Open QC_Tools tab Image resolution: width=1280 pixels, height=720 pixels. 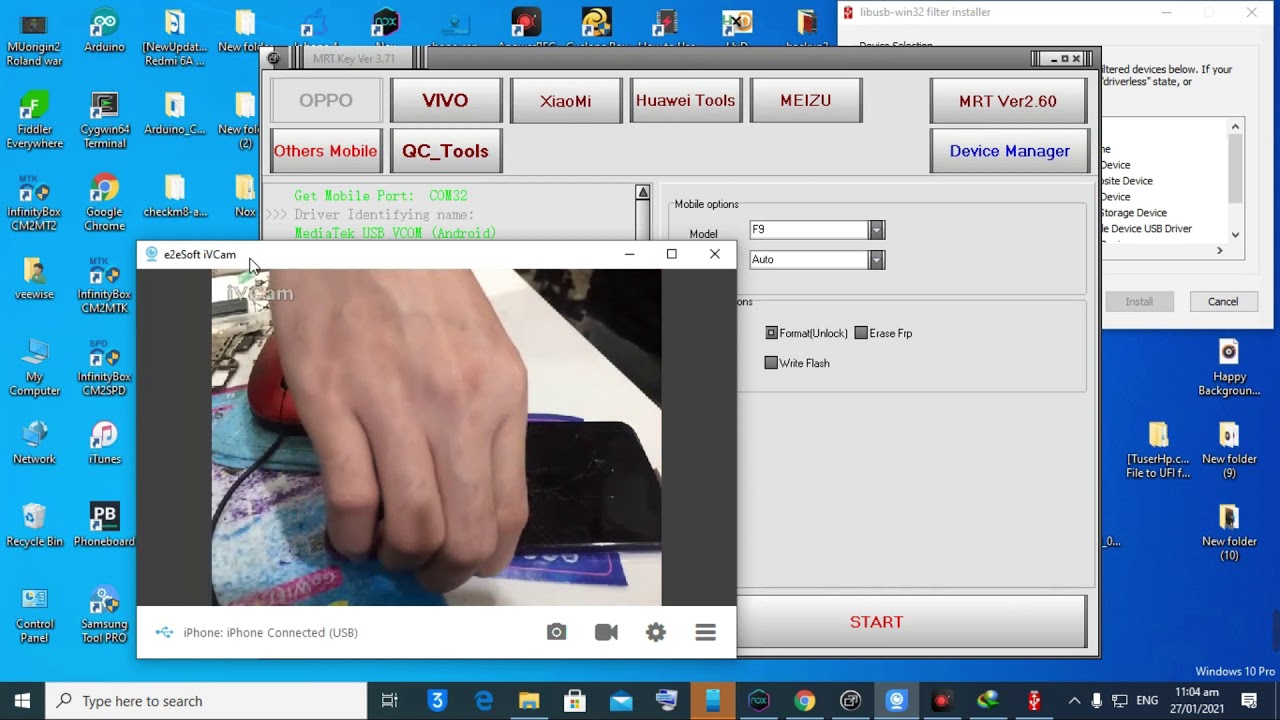click(445, 151)
